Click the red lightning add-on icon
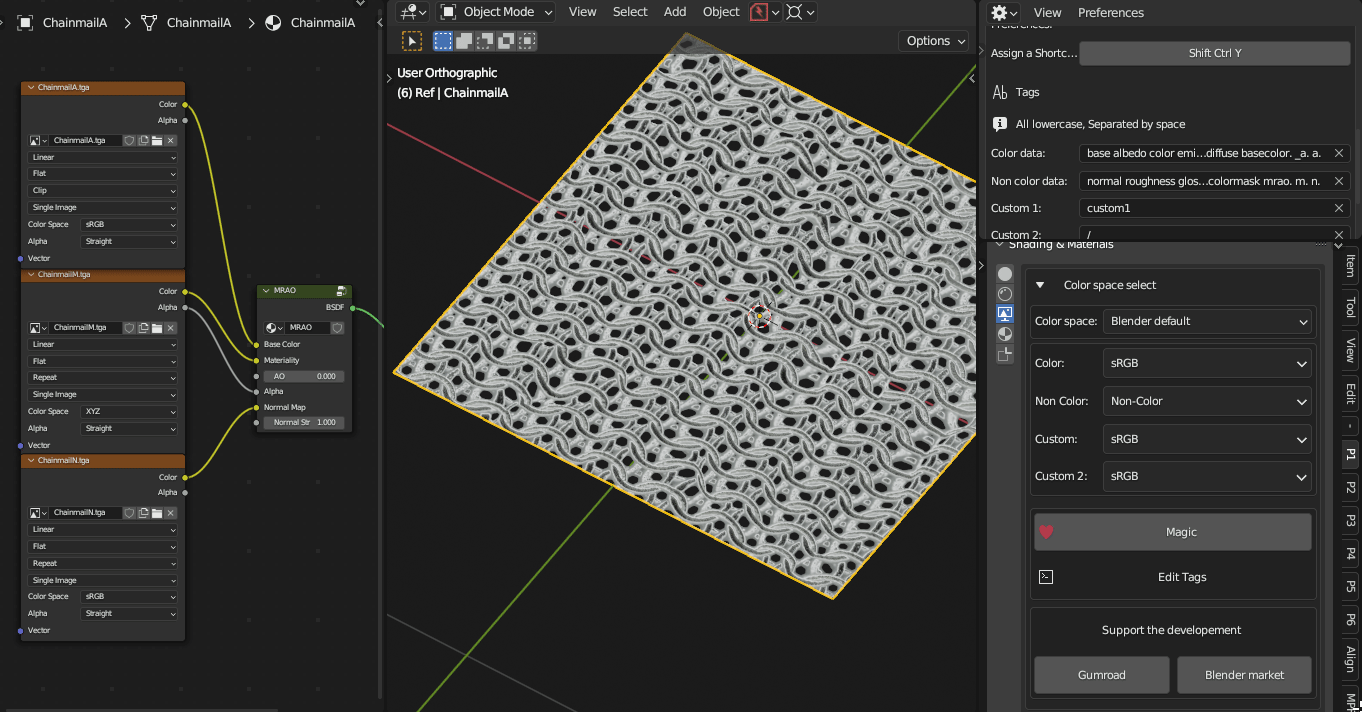The height and width of the screenshot is (712, 1362). [759, 12]
